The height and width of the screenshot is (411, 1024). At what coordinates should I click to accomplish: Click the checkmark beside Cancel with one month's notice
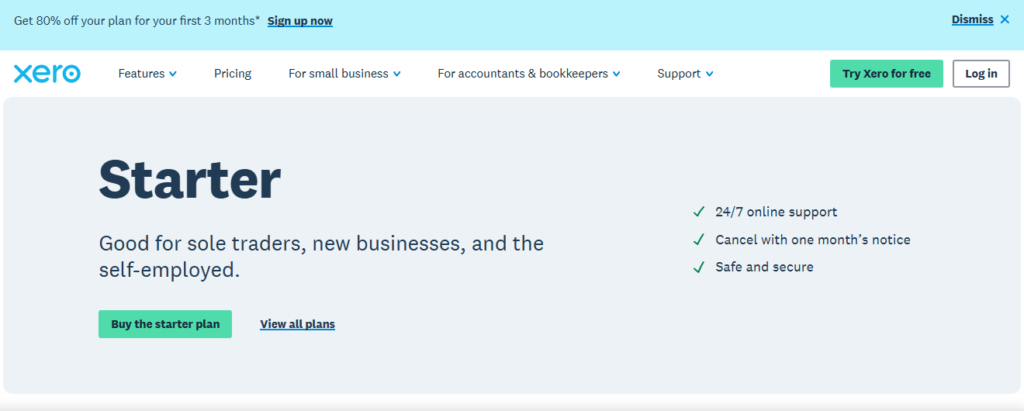tap(699, 240)
